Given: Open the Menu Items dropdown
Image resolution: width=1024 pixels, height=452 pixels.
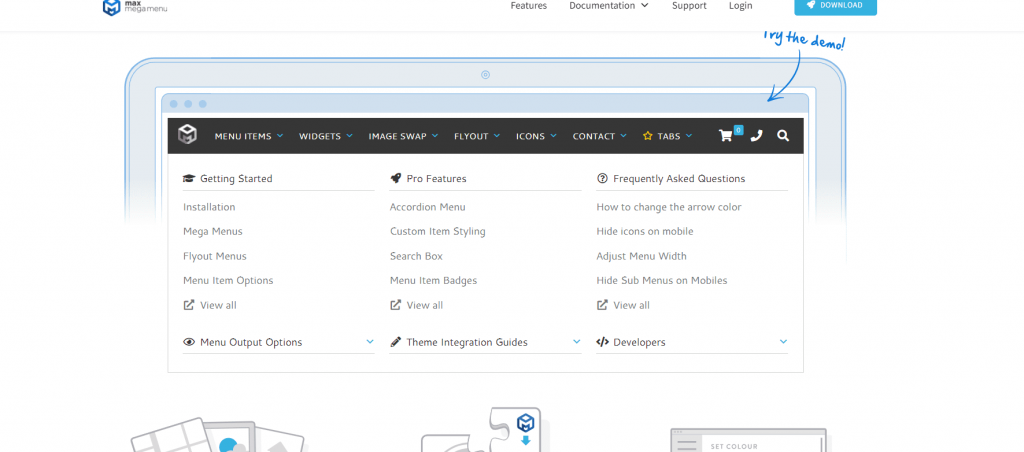Looking at the screenshot, I should pos(248,136).
